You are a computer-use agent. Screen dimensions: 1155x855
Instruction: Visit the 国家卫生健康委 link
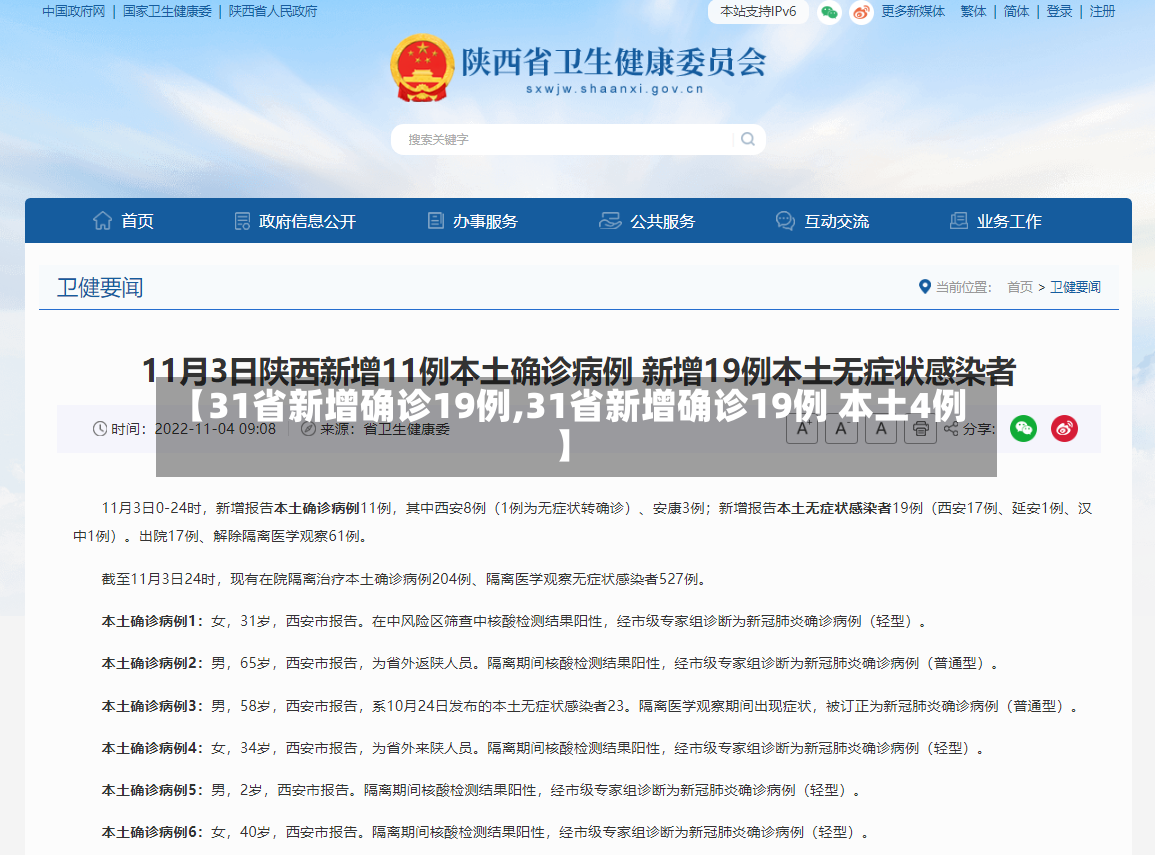[167, 11]
